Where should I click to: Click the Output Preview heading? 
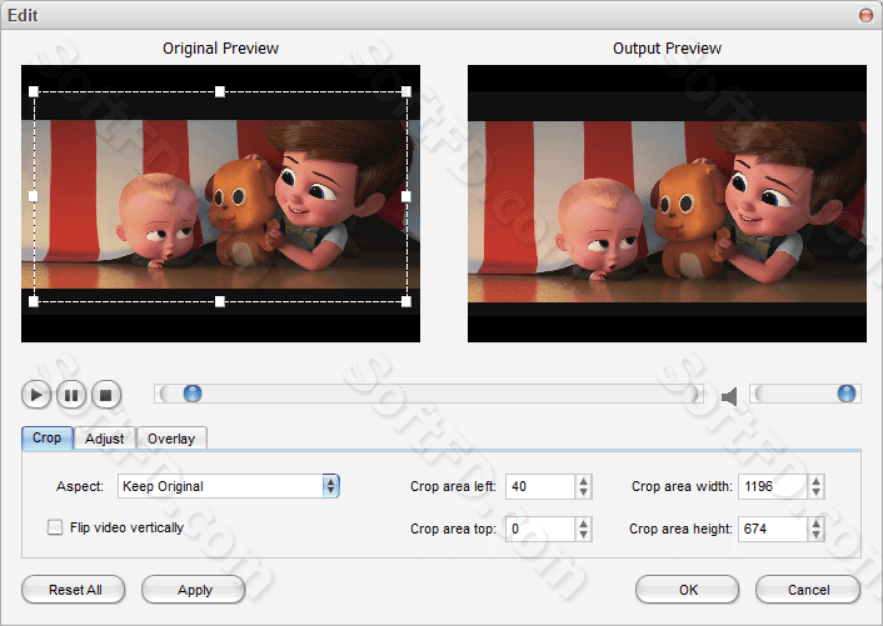pos(667,48)
